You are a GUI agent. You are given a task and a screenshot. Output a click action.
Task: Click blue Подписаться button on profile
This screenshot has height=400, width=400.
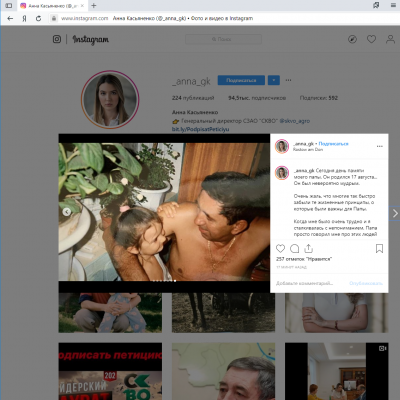[x=241, y=80]
